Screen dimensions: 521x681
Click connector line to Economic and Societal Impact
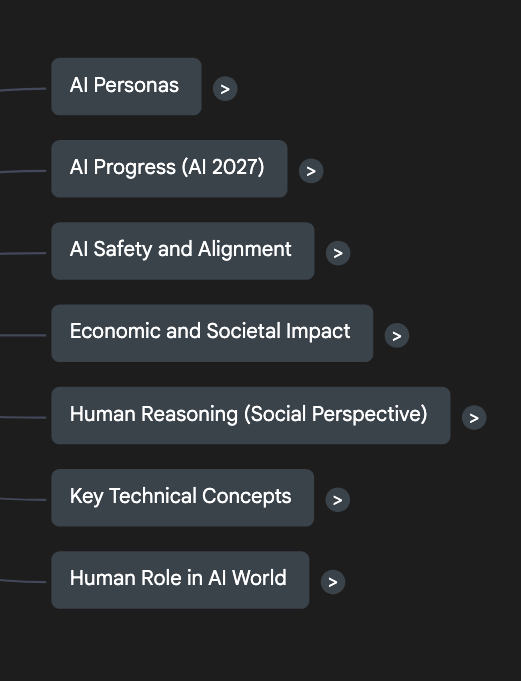click(23, 335)
